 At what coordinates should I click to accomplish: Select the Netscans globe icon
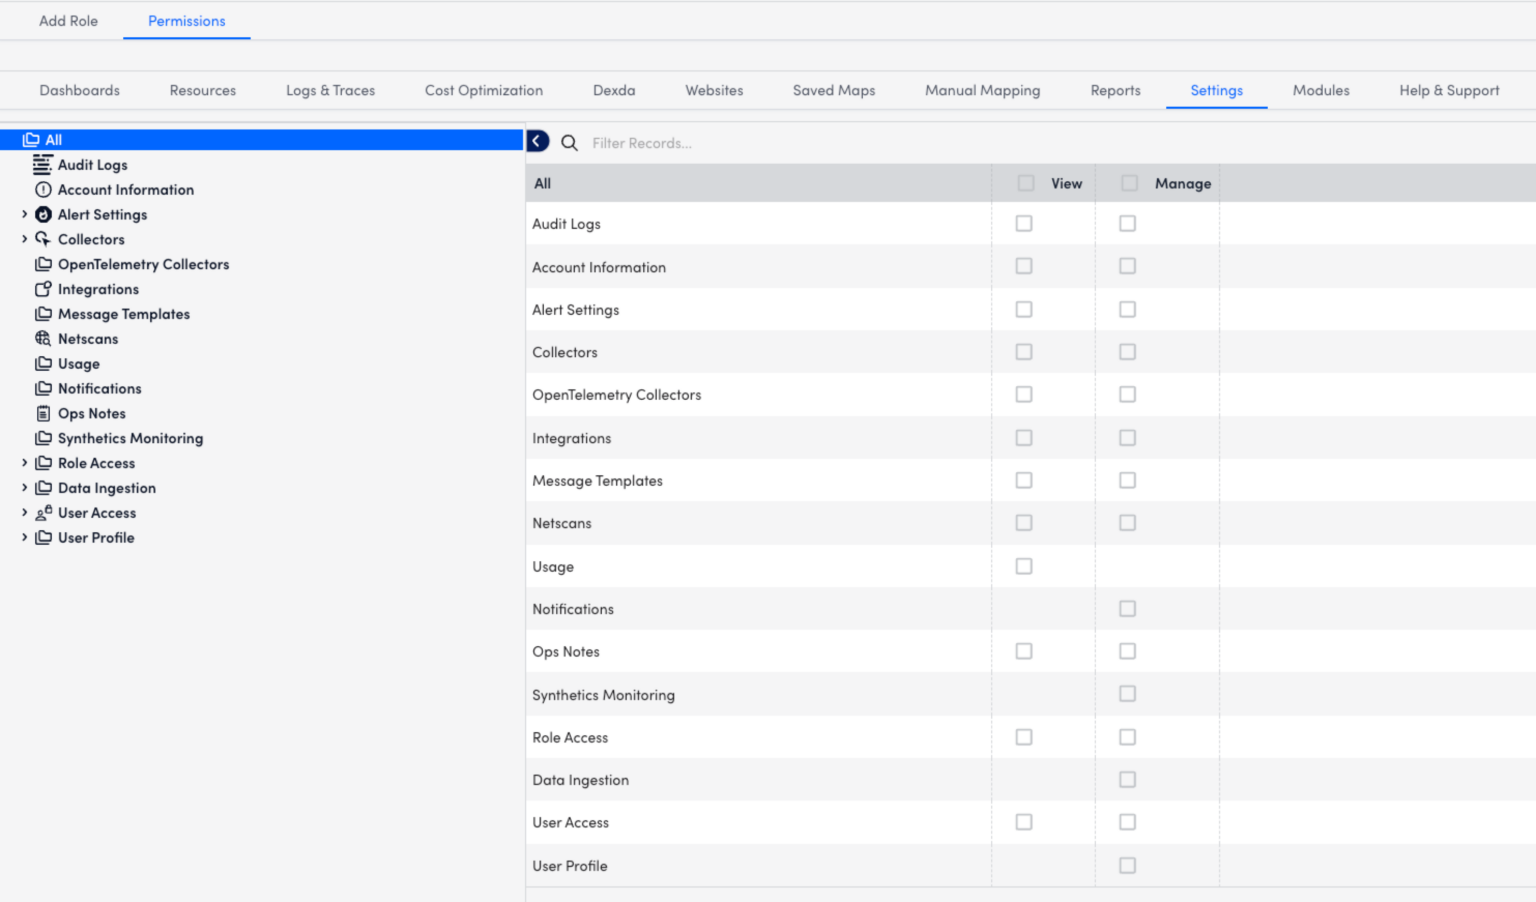point(44,338)
